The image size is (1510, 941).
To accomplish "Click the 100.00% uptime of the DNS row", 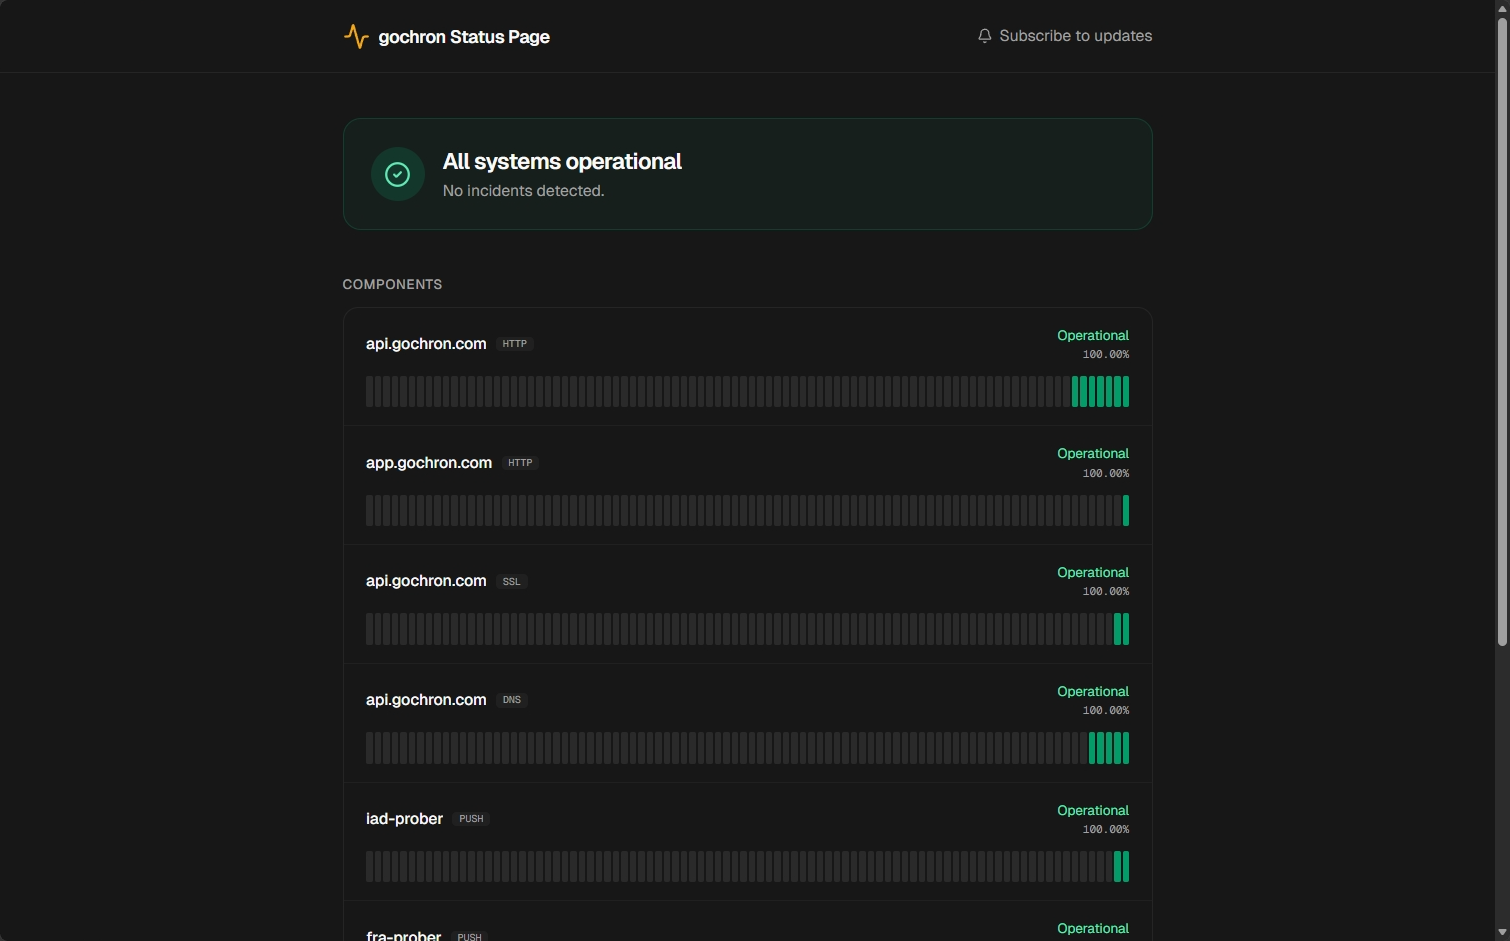I will pyautogui.click(x=1106, y=711).
